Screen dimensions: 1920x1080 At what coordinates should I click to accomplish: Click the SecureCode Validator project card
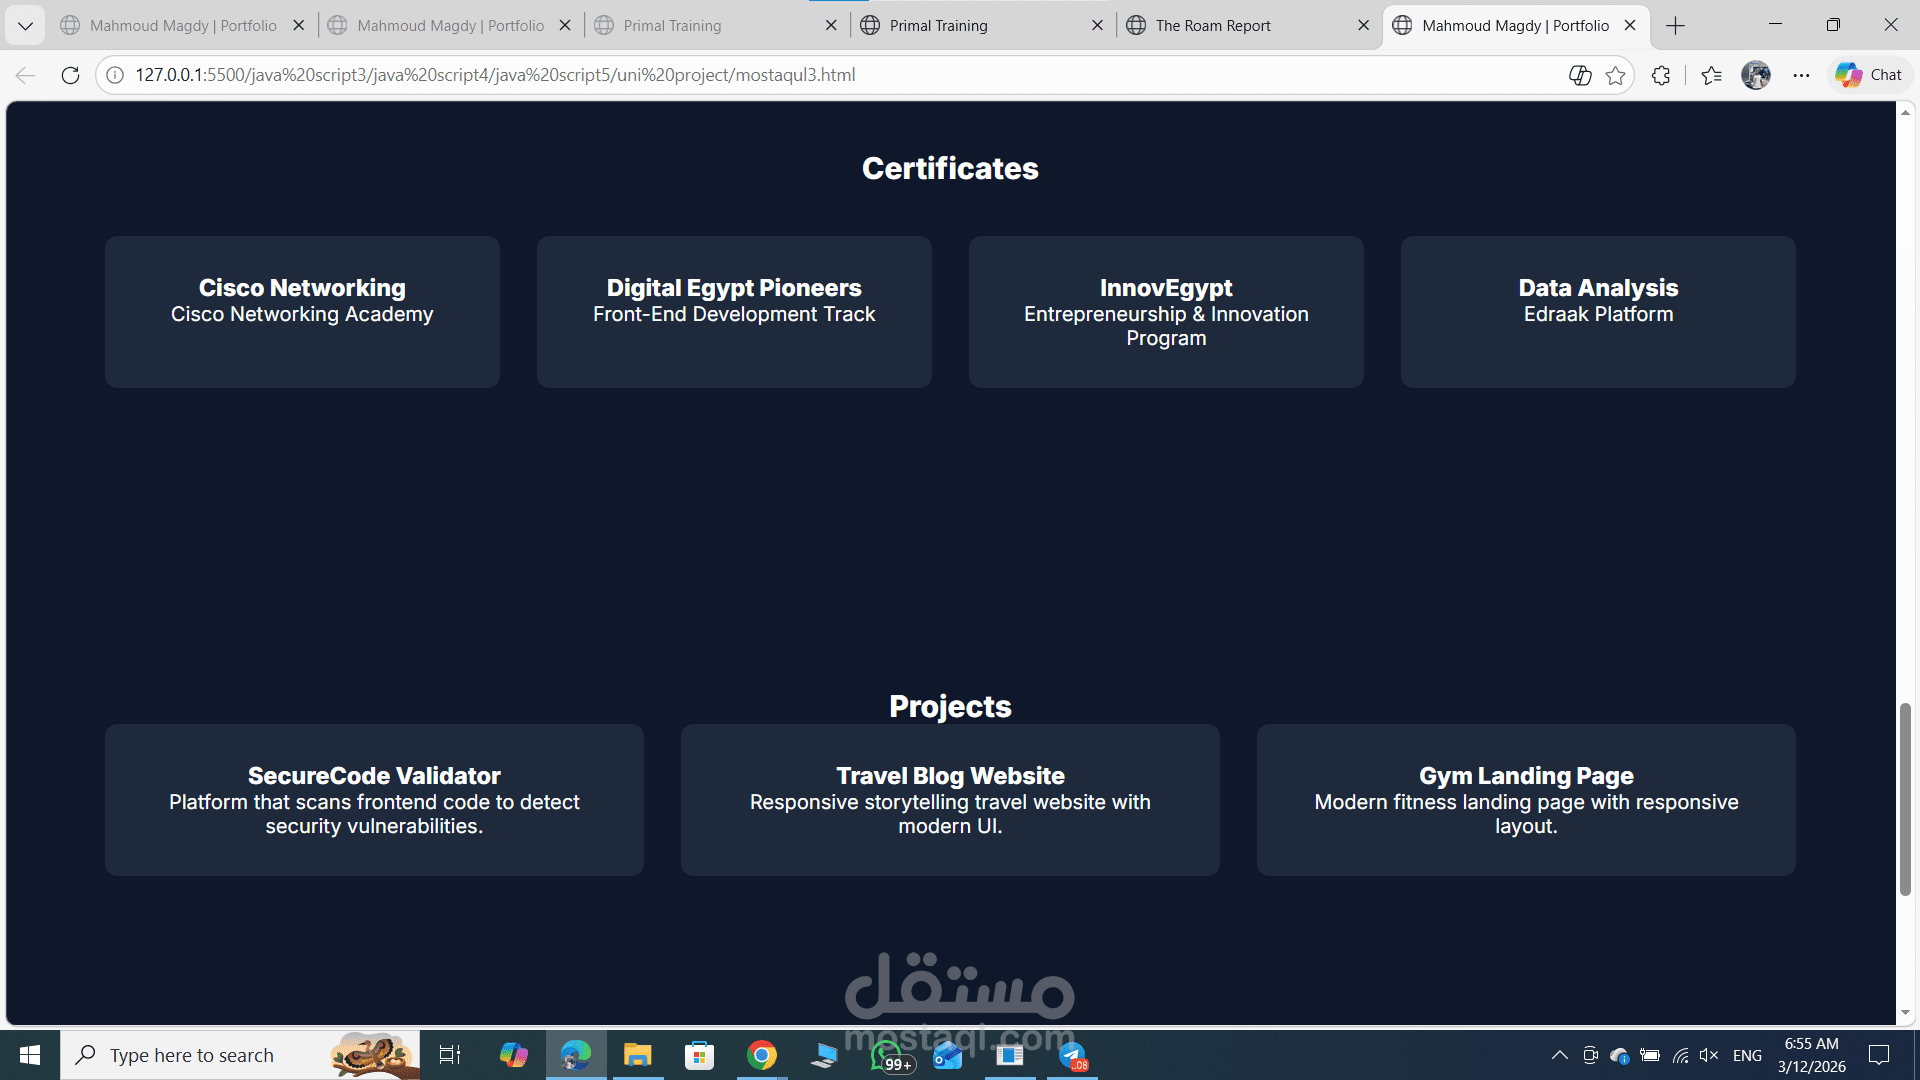coord(374,800)
